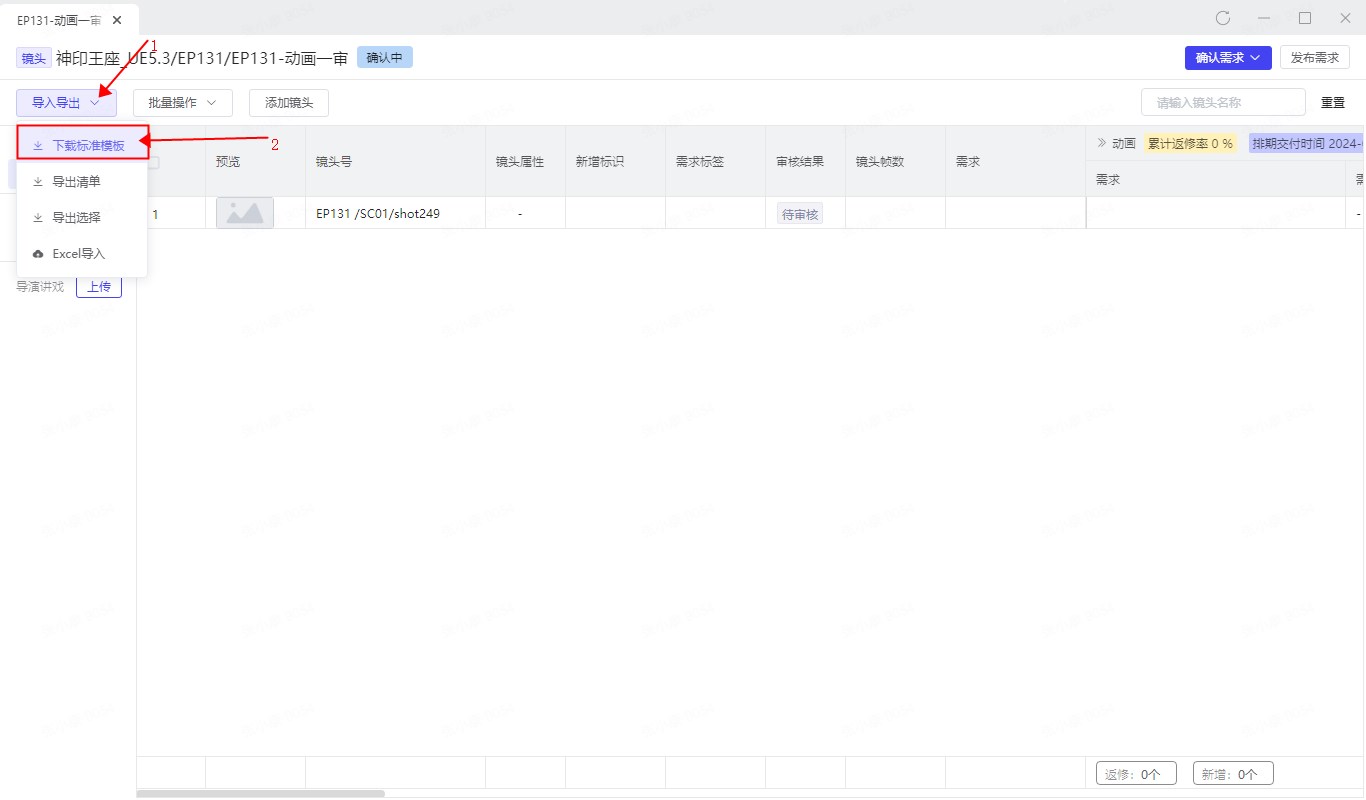Viewport: 1366px width, 800px height.
Task: Toggle the select-all checkbox in table header
Action: [153, 162]
